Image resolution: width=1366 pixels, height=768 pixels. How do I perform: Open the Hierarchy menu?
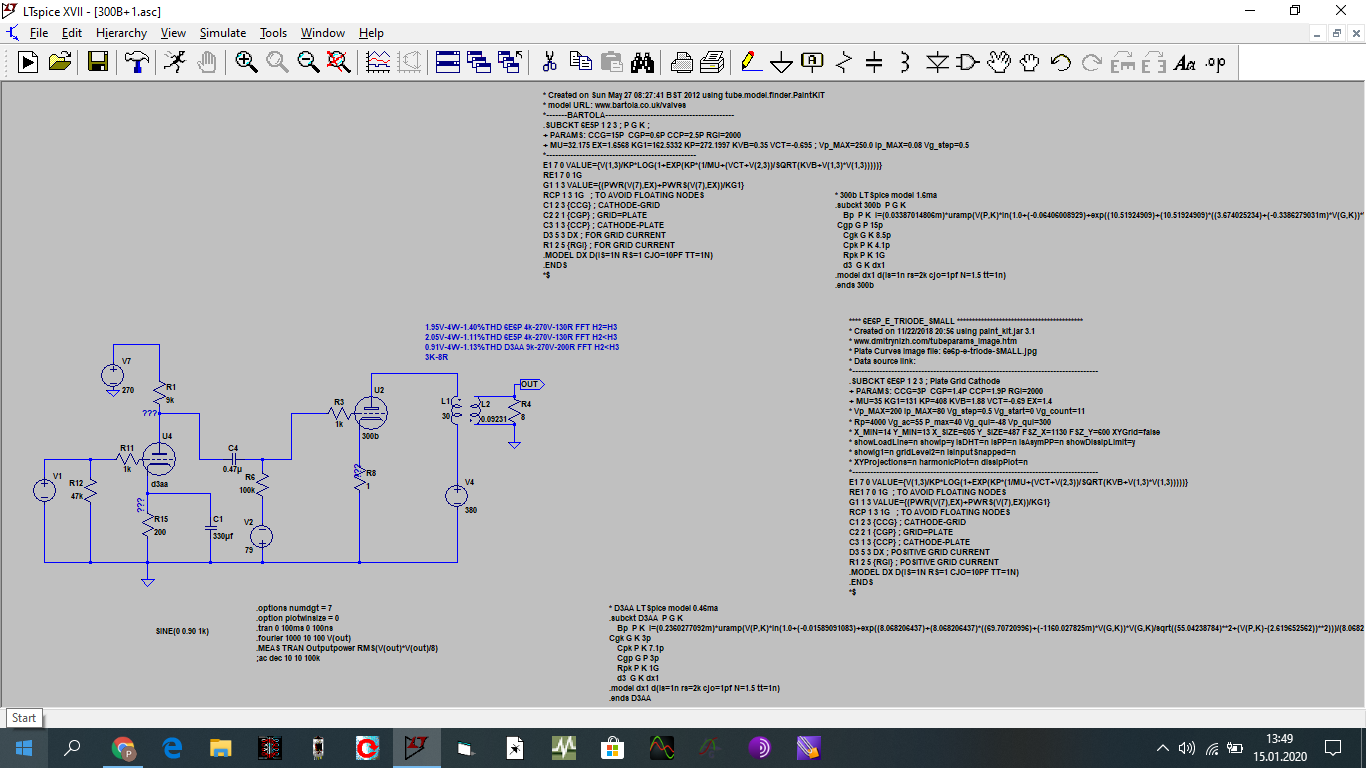pos(121,33)
